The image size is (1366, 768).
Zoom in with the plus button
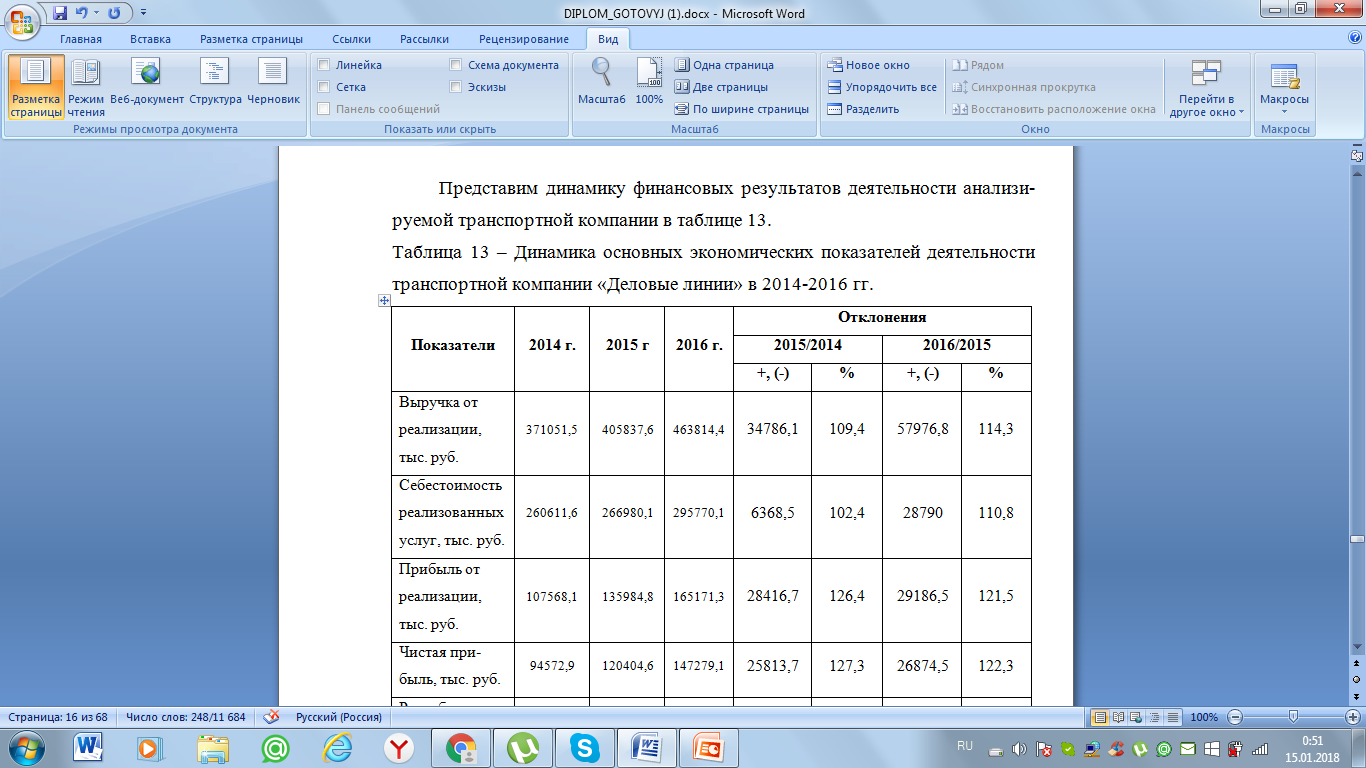click(1354, 717)
